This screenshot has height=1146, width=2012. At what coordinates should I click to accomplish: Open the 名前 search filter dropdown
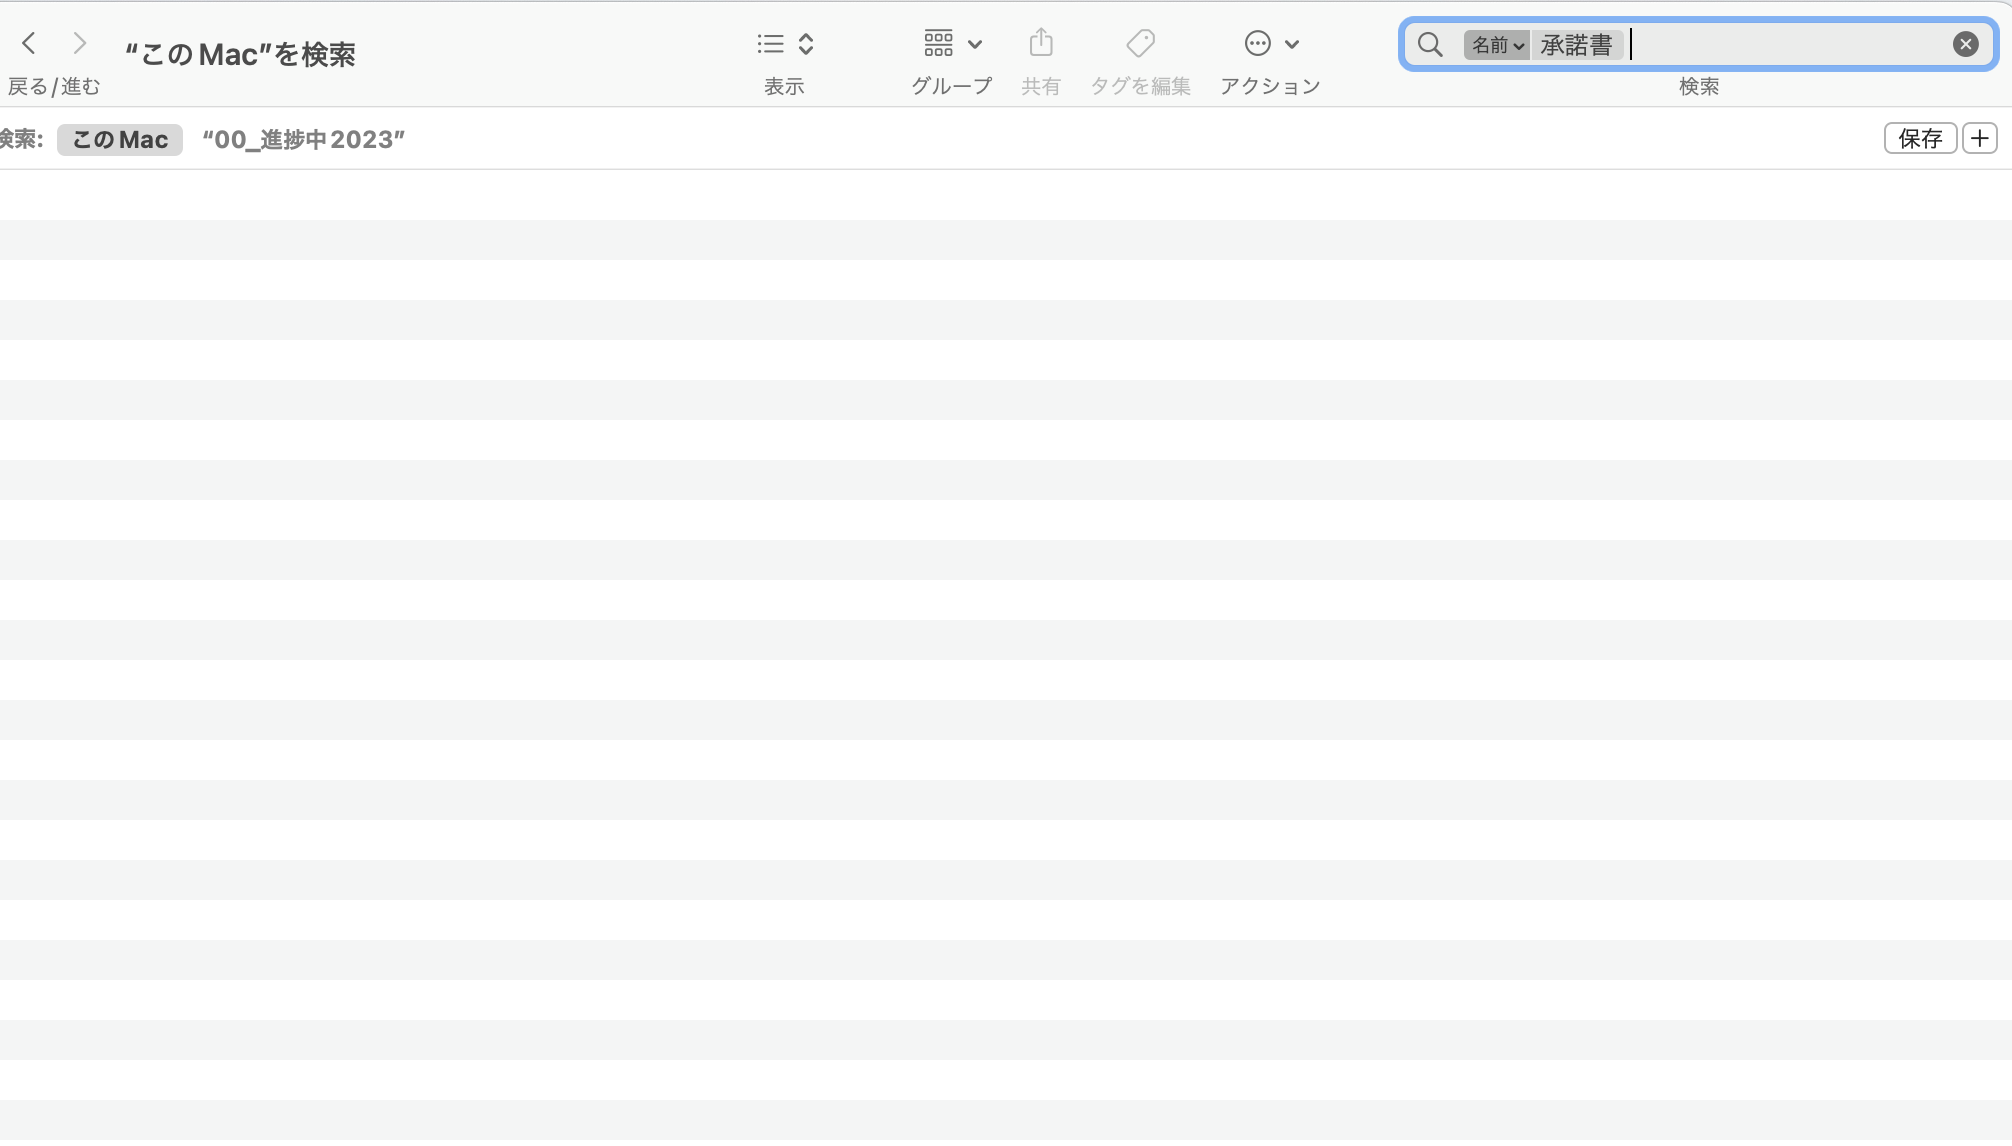click(1496, 45)
